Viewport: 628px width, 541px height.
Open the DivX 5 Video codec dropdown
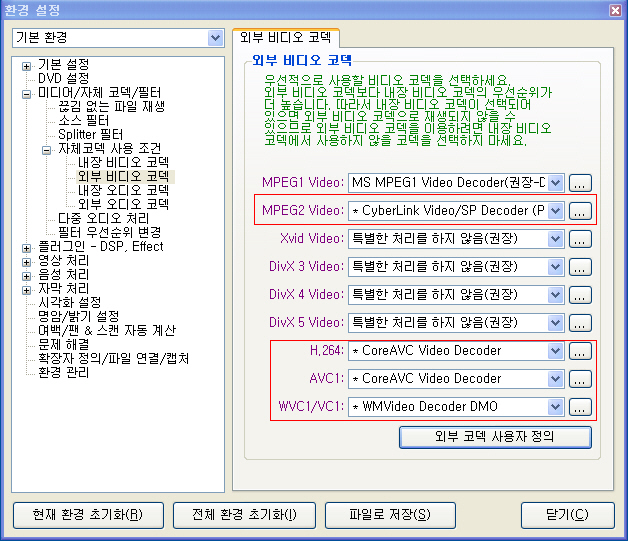point(556,323)
